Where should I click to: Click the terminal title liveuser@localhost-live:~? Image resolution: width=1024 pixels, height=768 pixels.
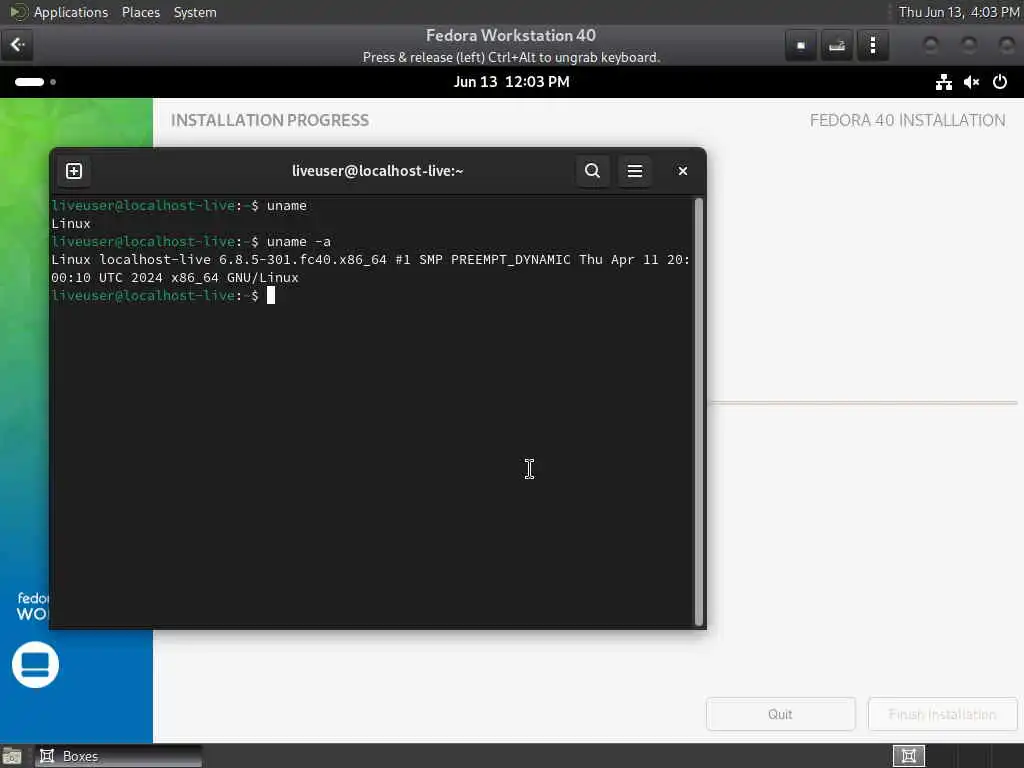point(377,171)
